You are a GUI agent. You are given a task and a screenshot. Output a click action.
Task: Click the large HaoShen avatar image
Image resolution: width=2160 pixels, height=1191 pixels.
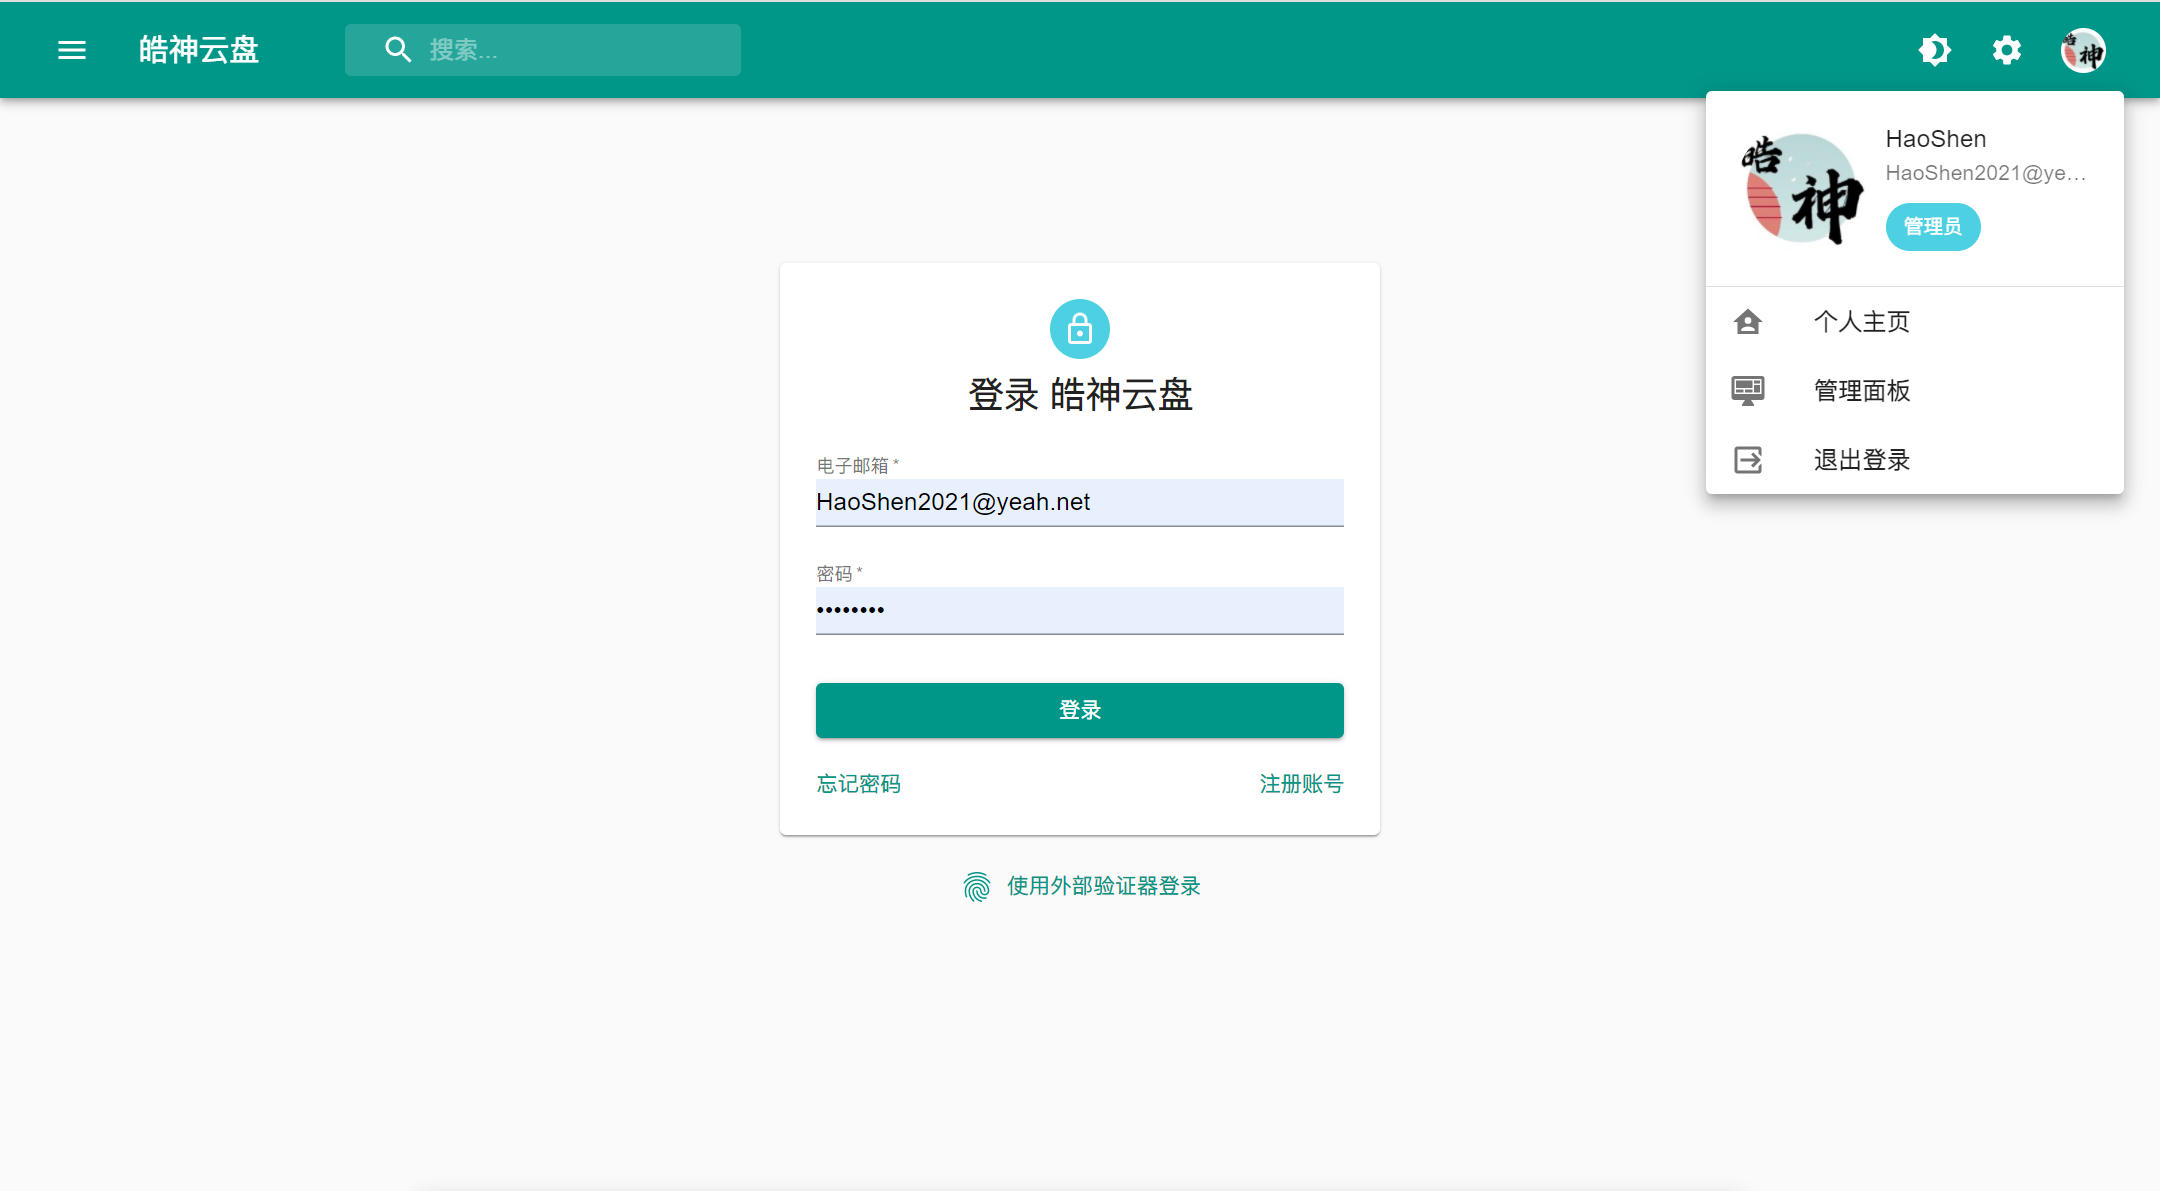pos(1802,188)
